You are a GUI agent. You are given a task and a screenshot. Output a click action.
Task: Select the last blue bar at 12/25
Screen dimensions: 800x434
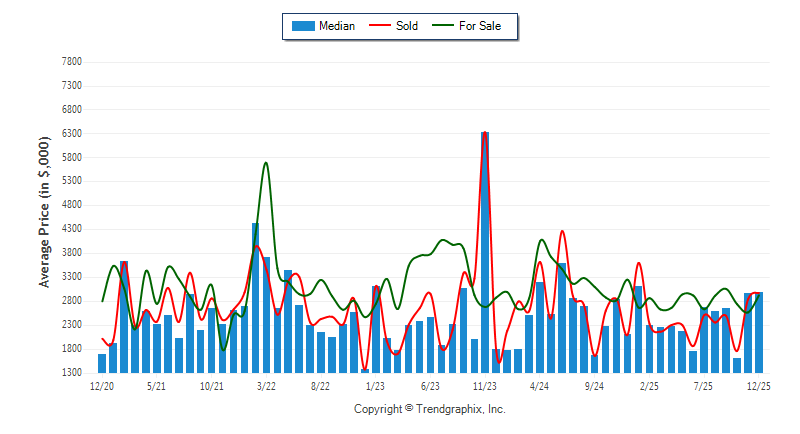(758, 332)
